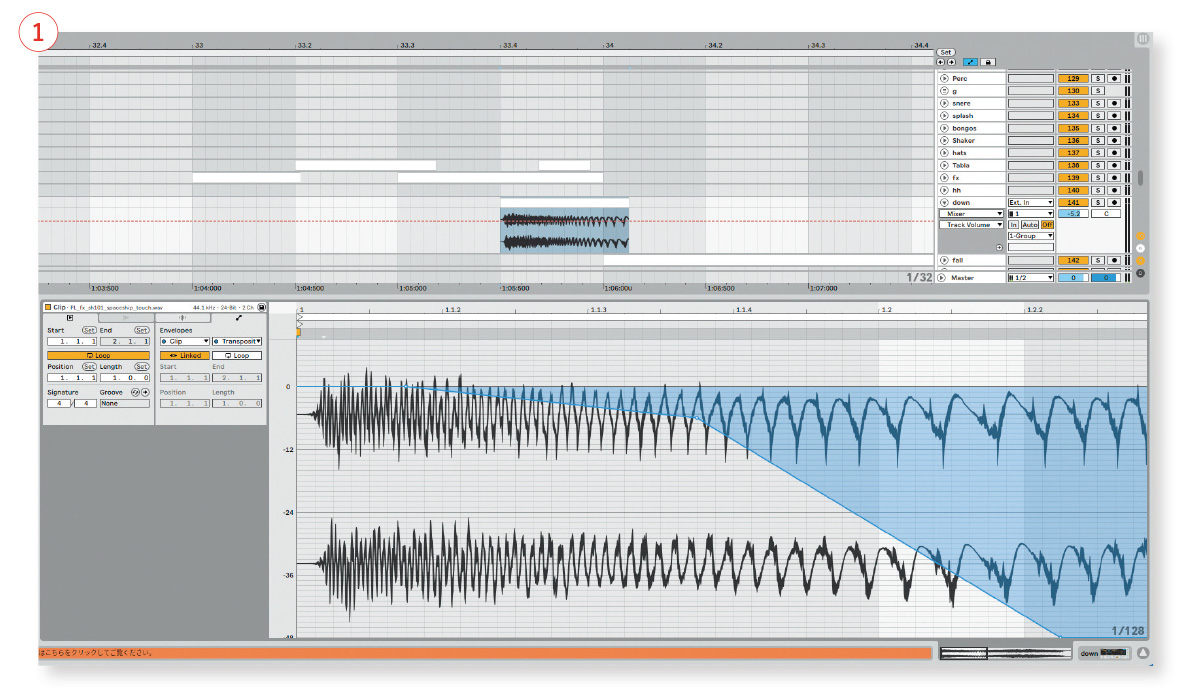Arm the Shaker track for recording

click(x=1114, y=140)
